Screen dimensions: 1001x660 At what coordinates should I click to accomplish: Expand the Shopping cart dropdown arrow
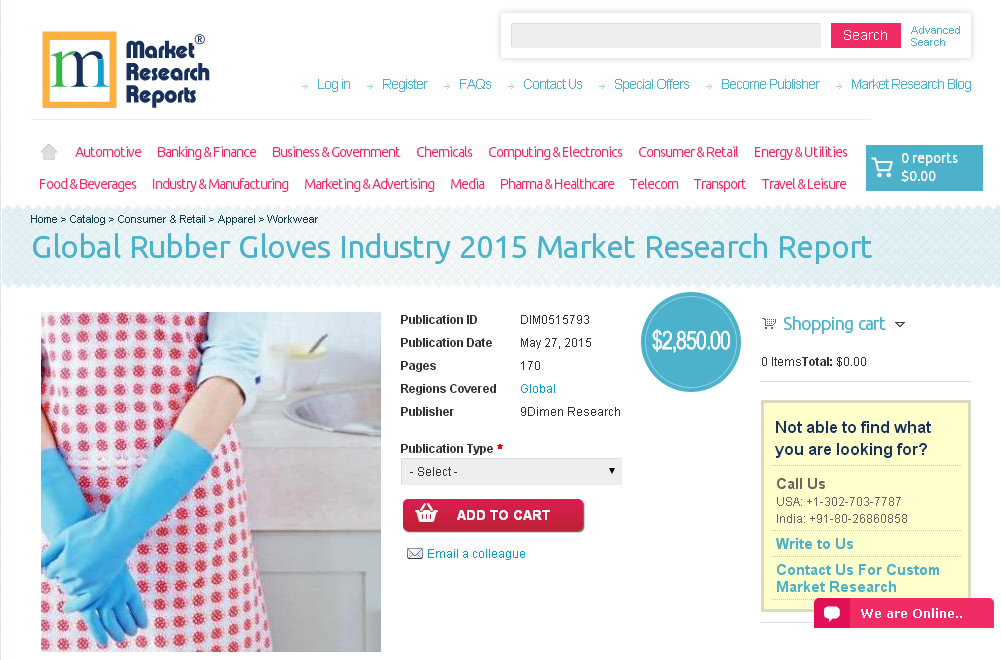tap(900, 324)
